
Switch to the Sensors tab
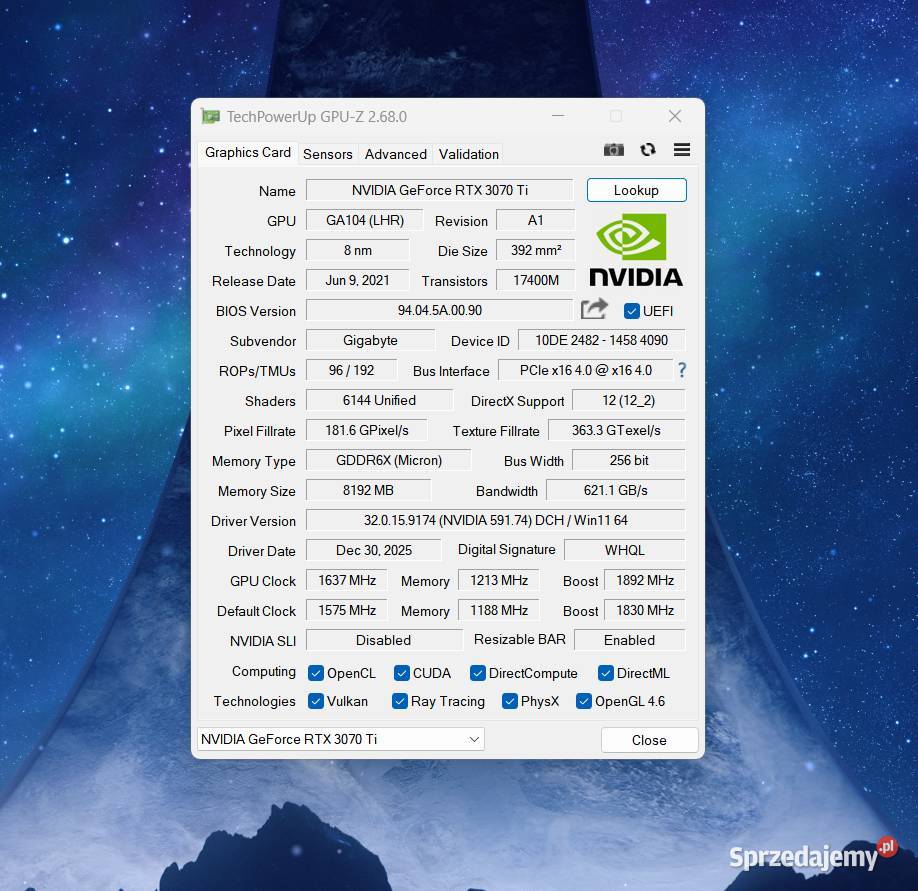click(x=327, y=153)
